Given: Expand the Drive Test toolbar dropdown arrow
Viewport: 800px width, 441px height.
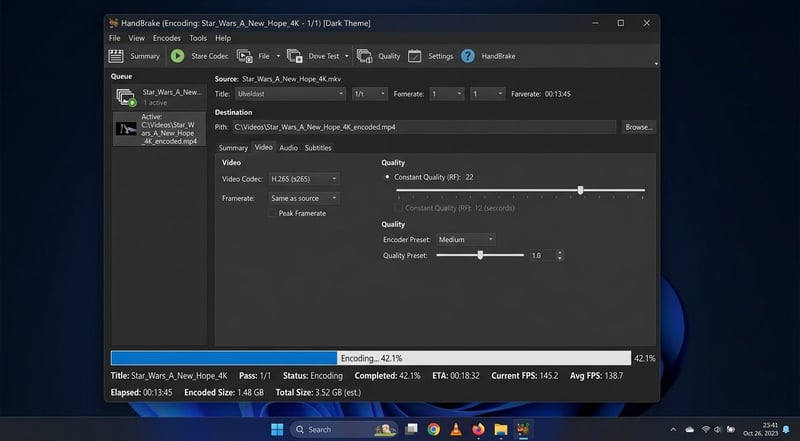Looking at the screenshot, I should click(x=346, y=56).
